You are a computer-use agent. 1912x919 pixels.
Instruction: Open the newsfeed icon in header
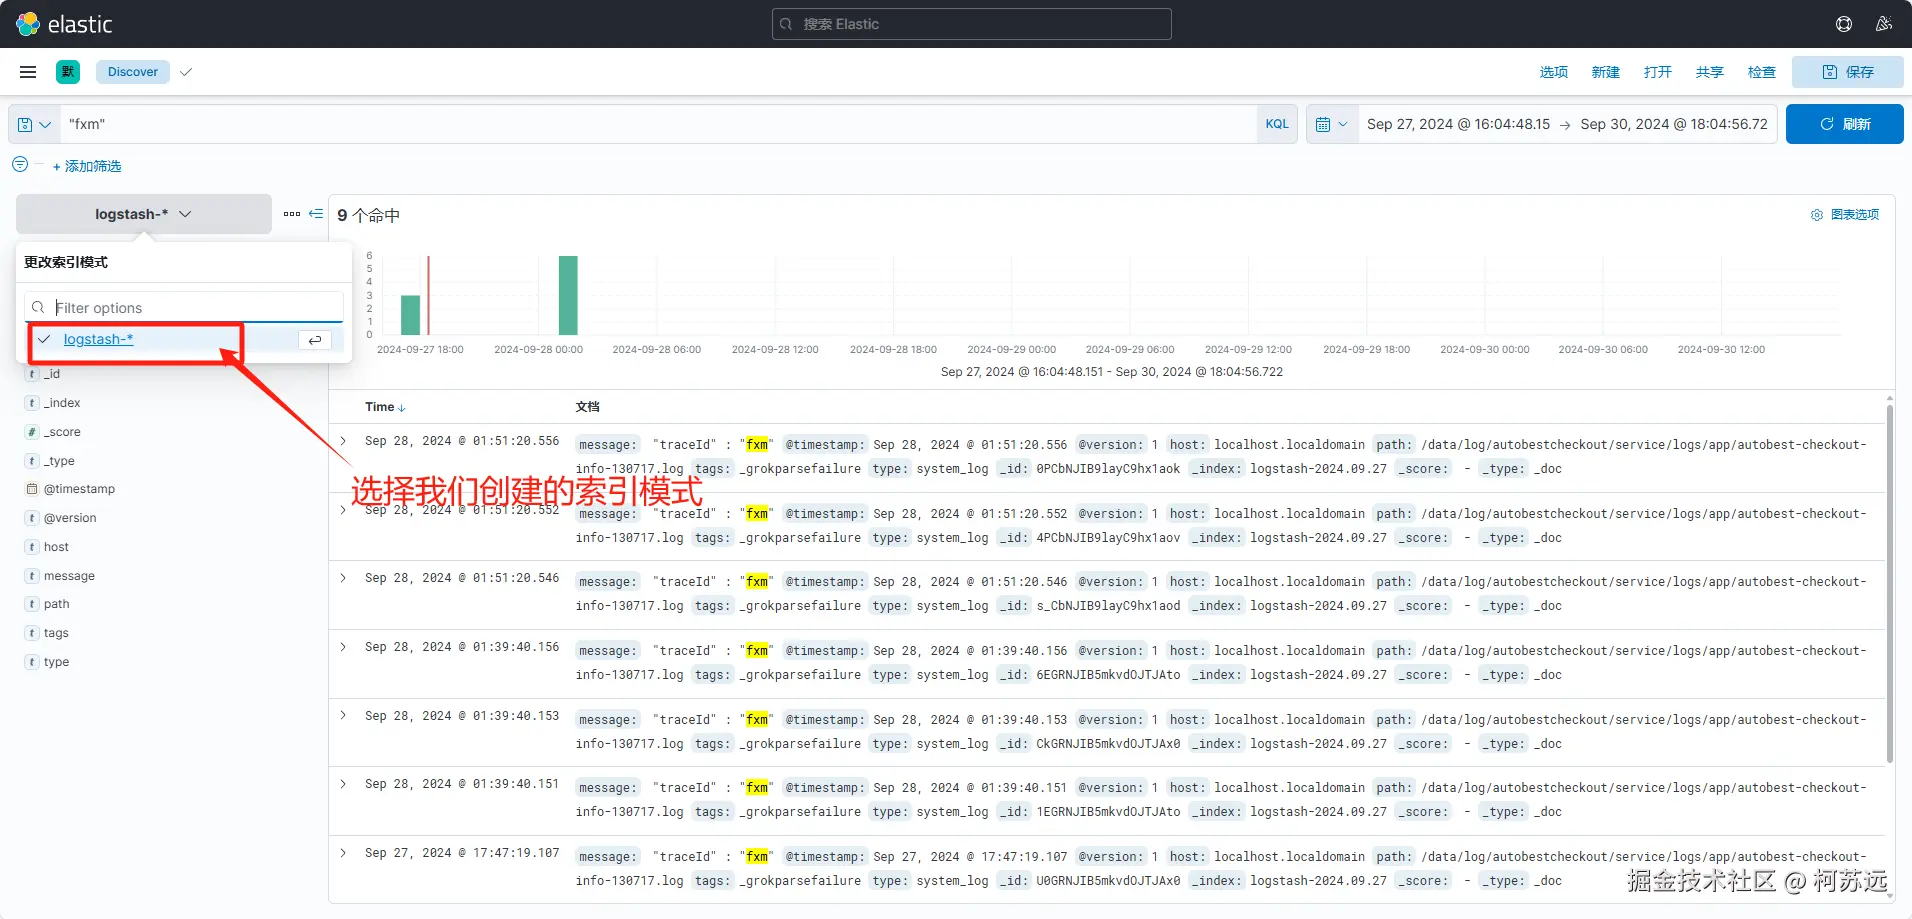tap(1884, 24)
